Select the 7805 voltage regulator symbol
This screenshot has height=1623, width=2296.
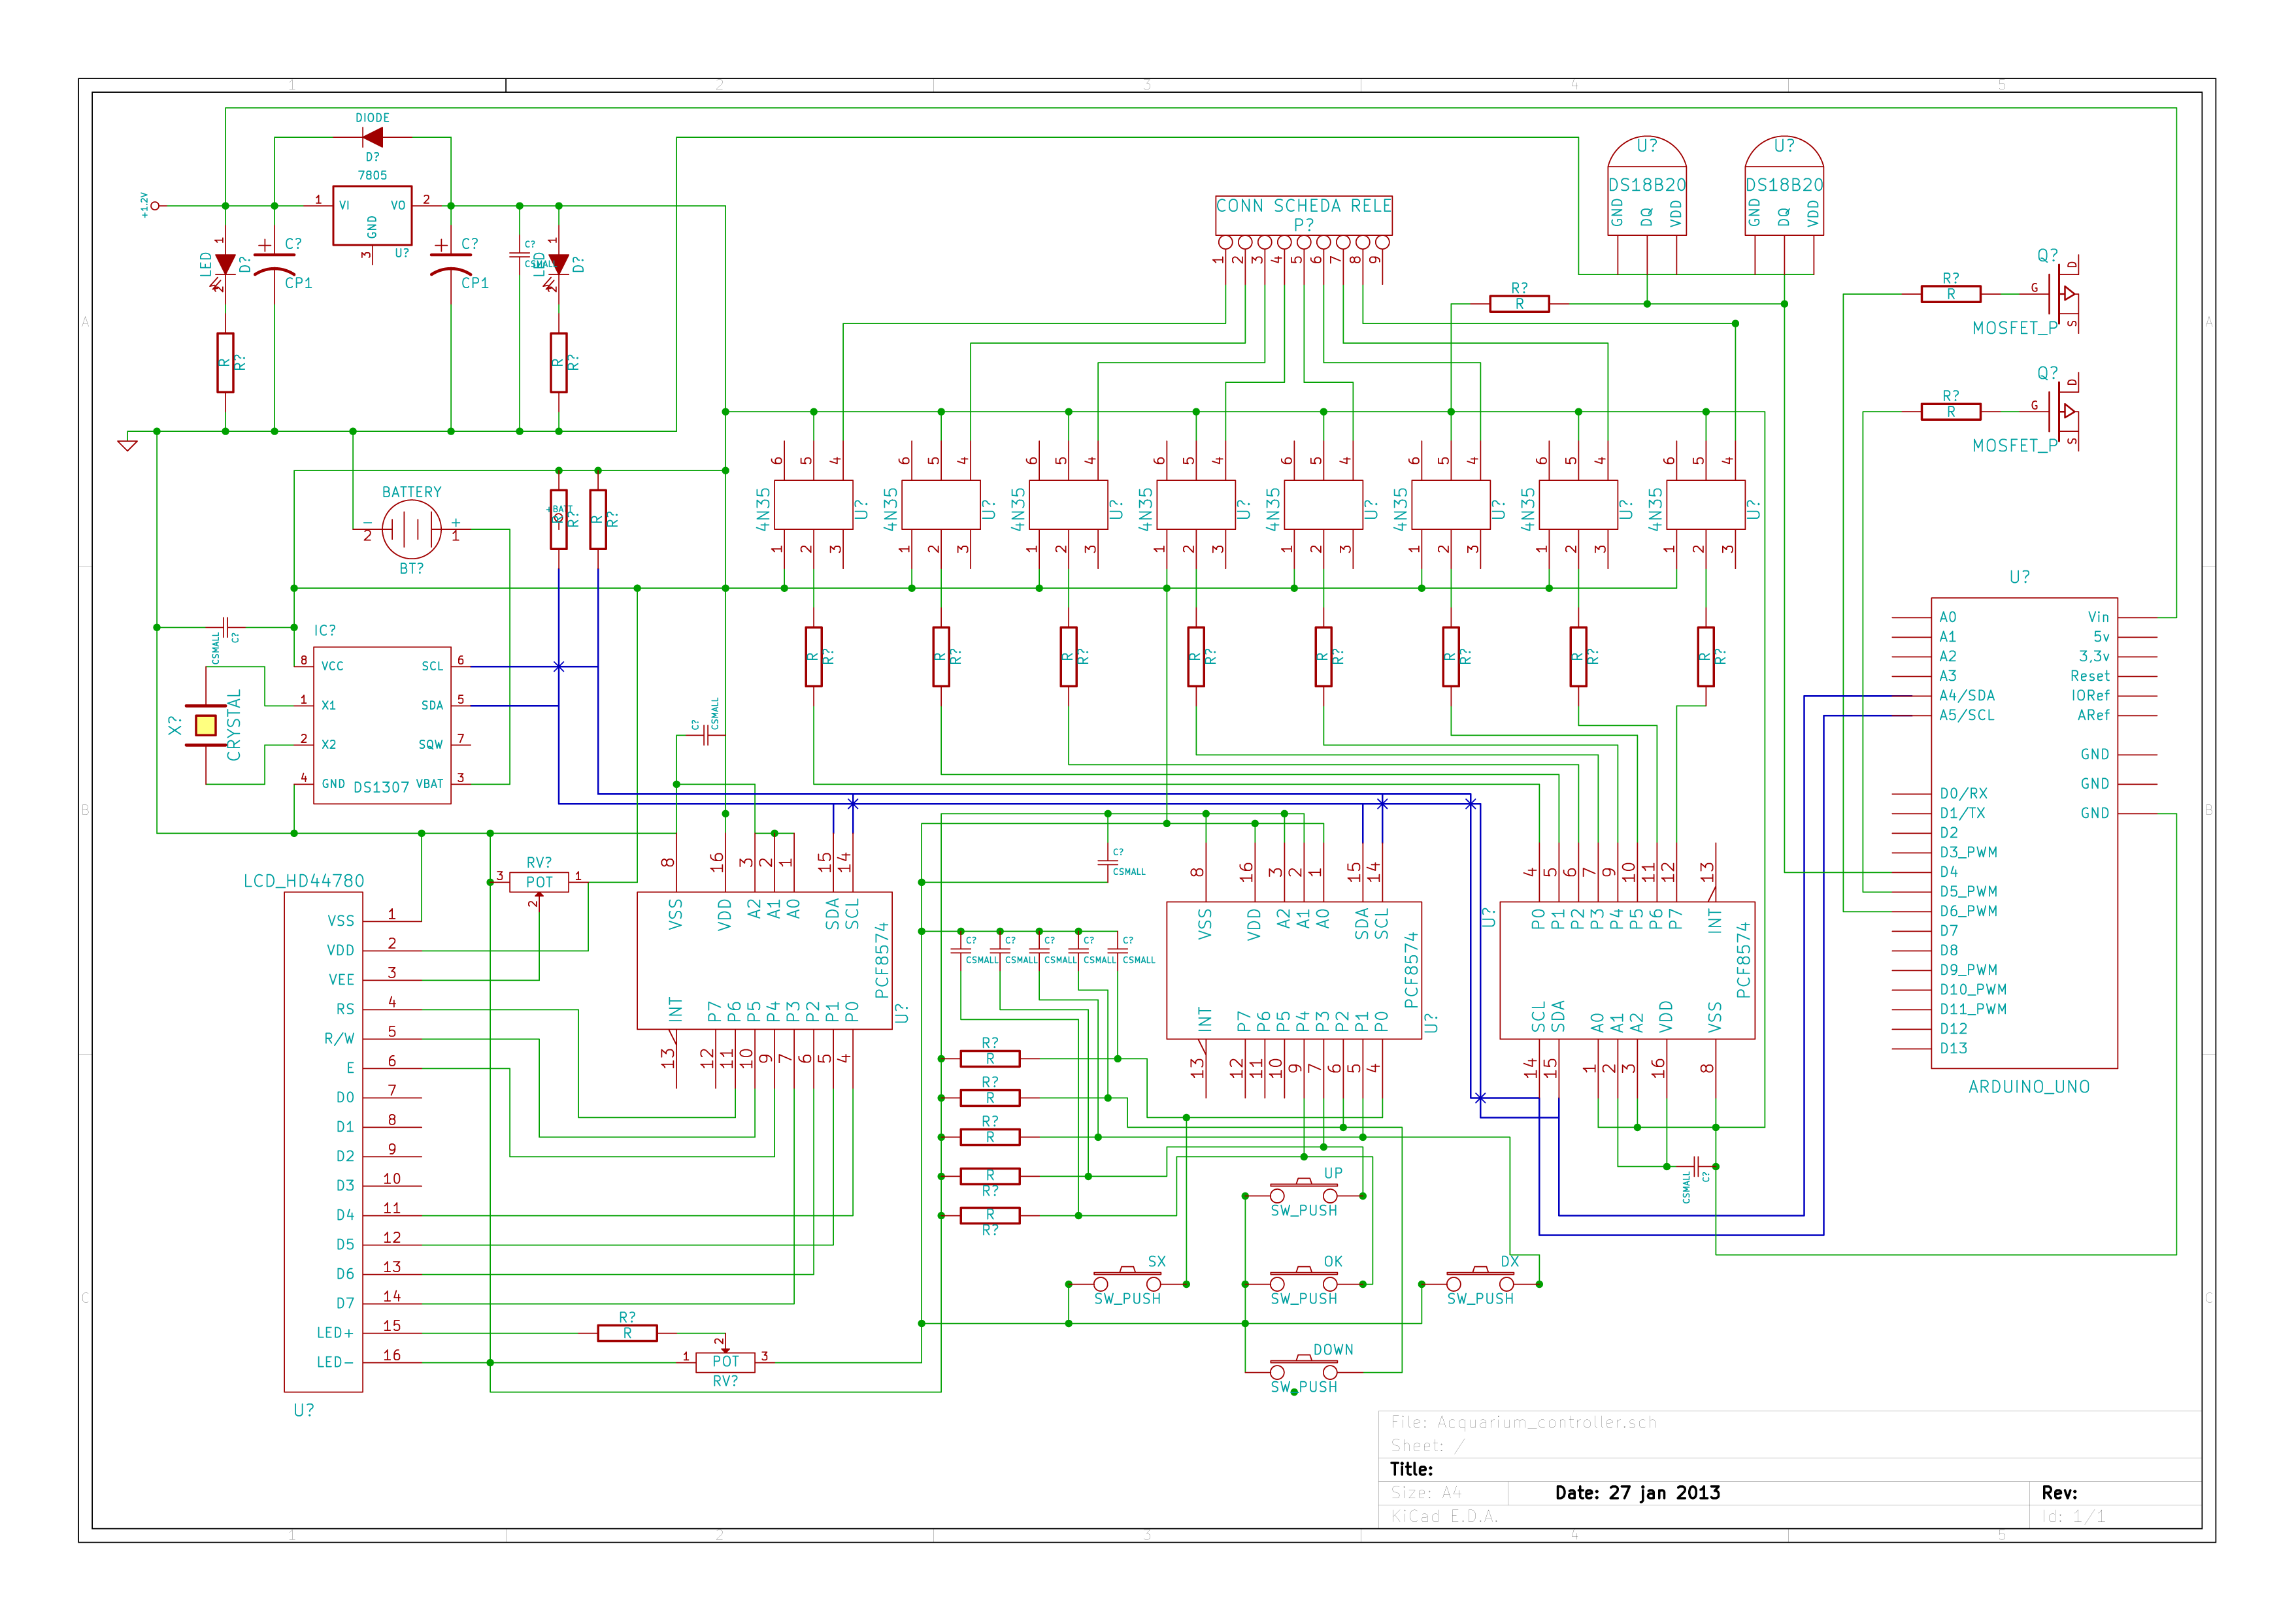[x=372, y=215]
